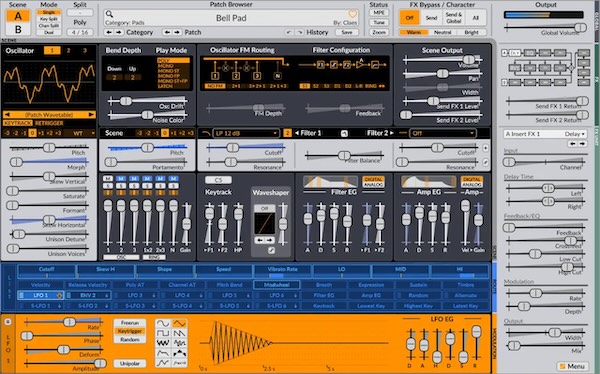Load previous patch with left arrow
This screenshot has width=600, height=374.
coord(167,33)
